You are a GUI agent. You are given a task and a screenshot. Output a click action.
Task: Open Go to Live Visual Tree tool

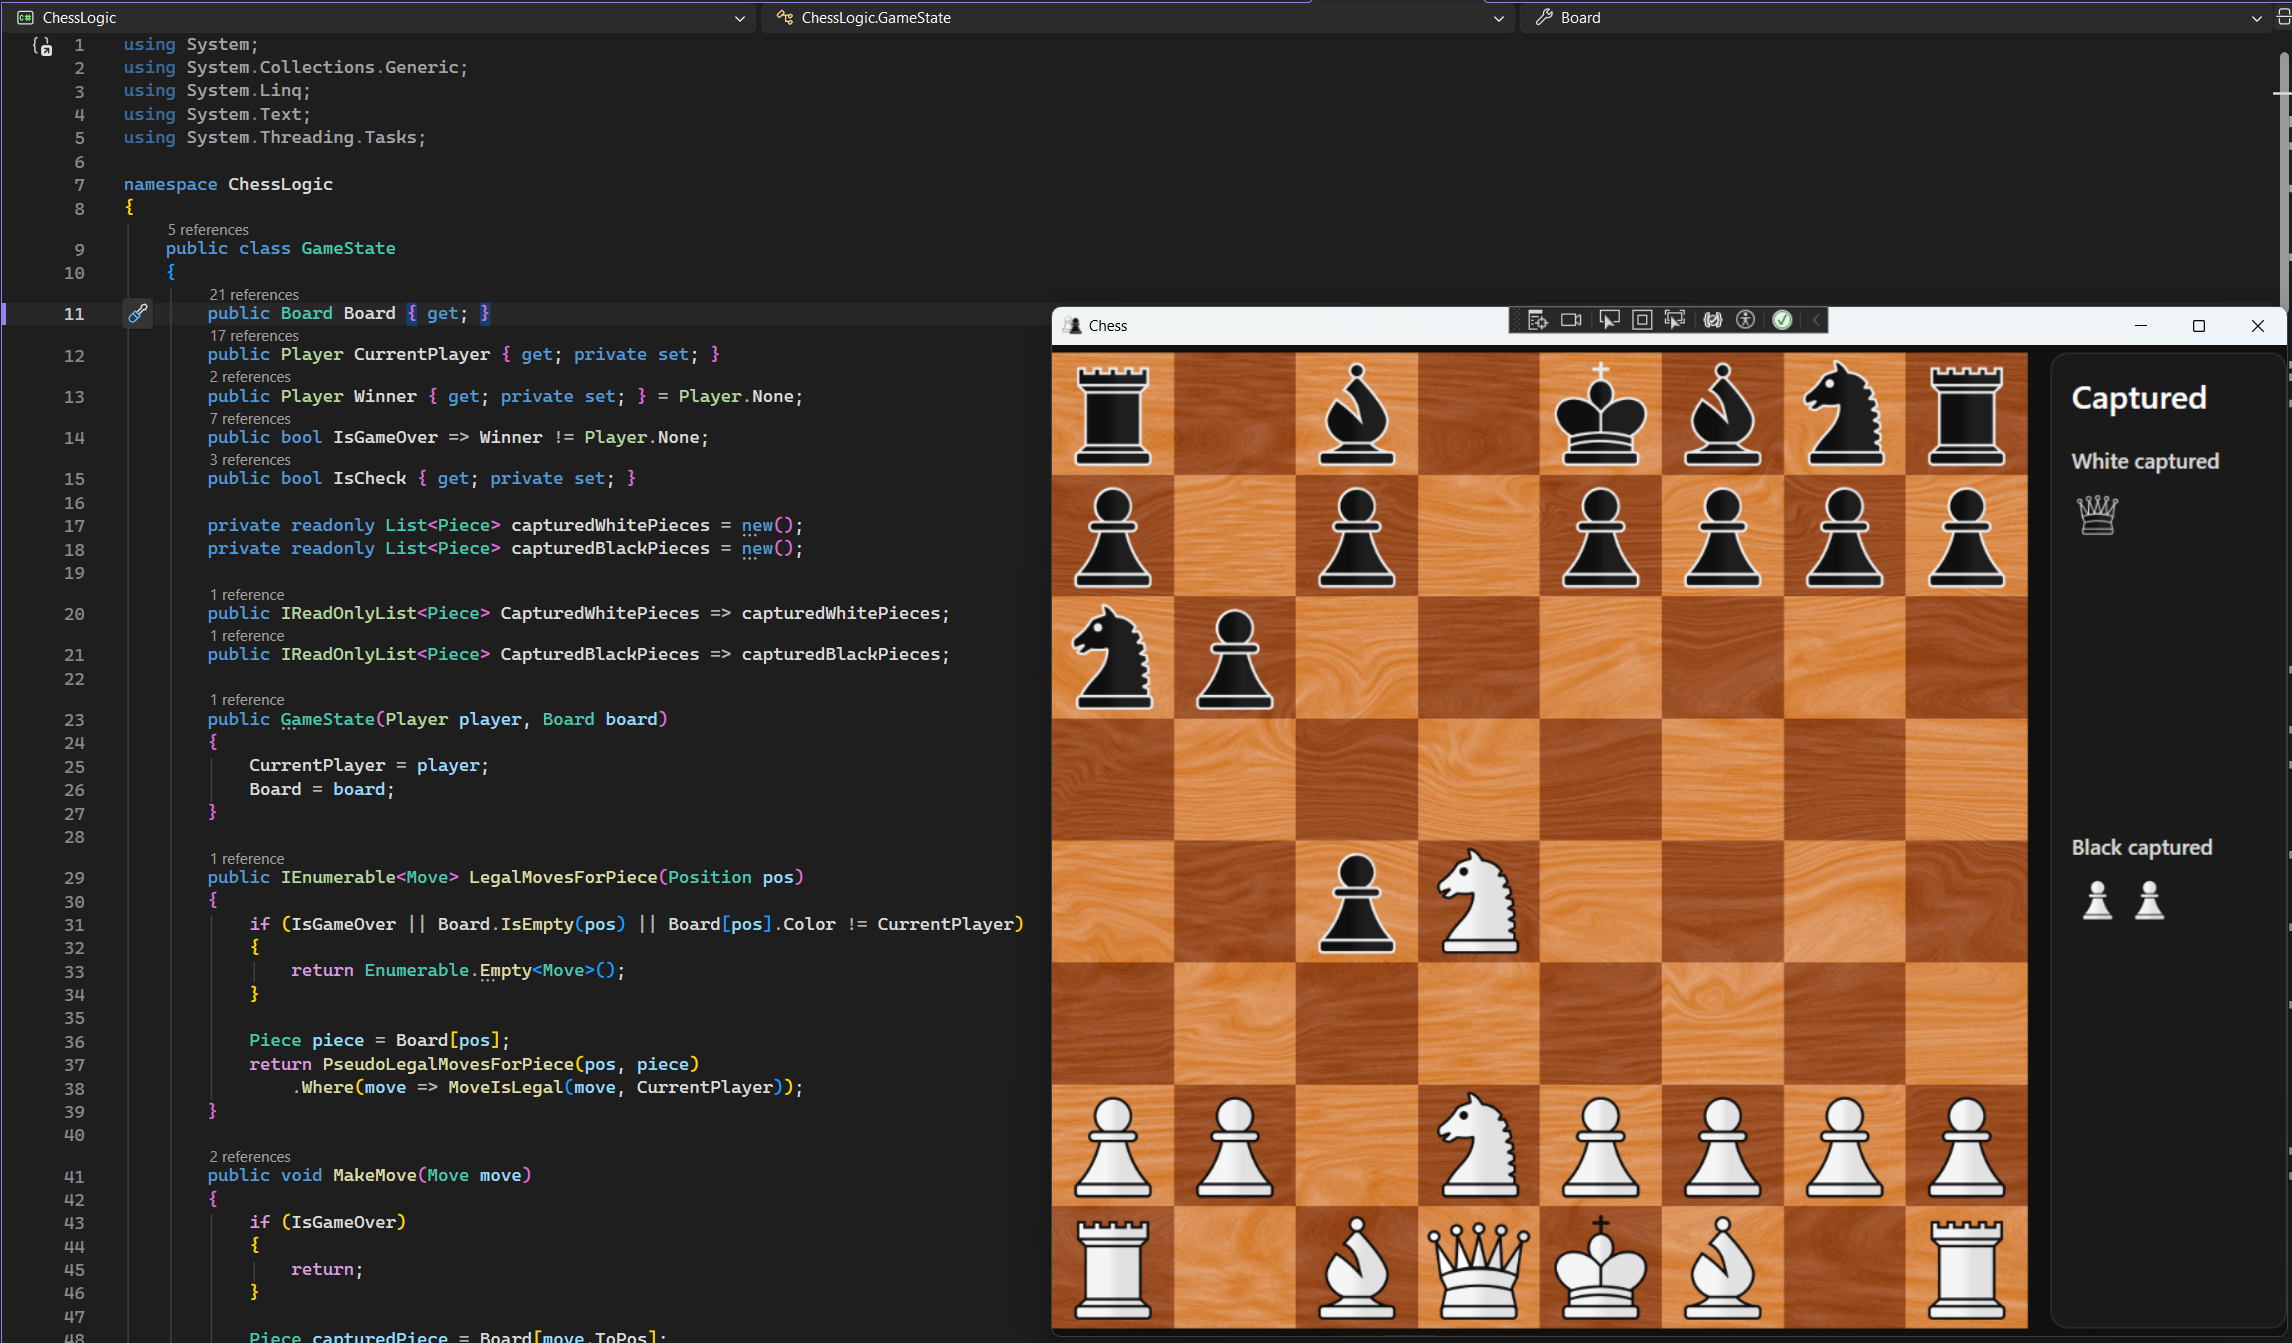[x=1538, y=320]
